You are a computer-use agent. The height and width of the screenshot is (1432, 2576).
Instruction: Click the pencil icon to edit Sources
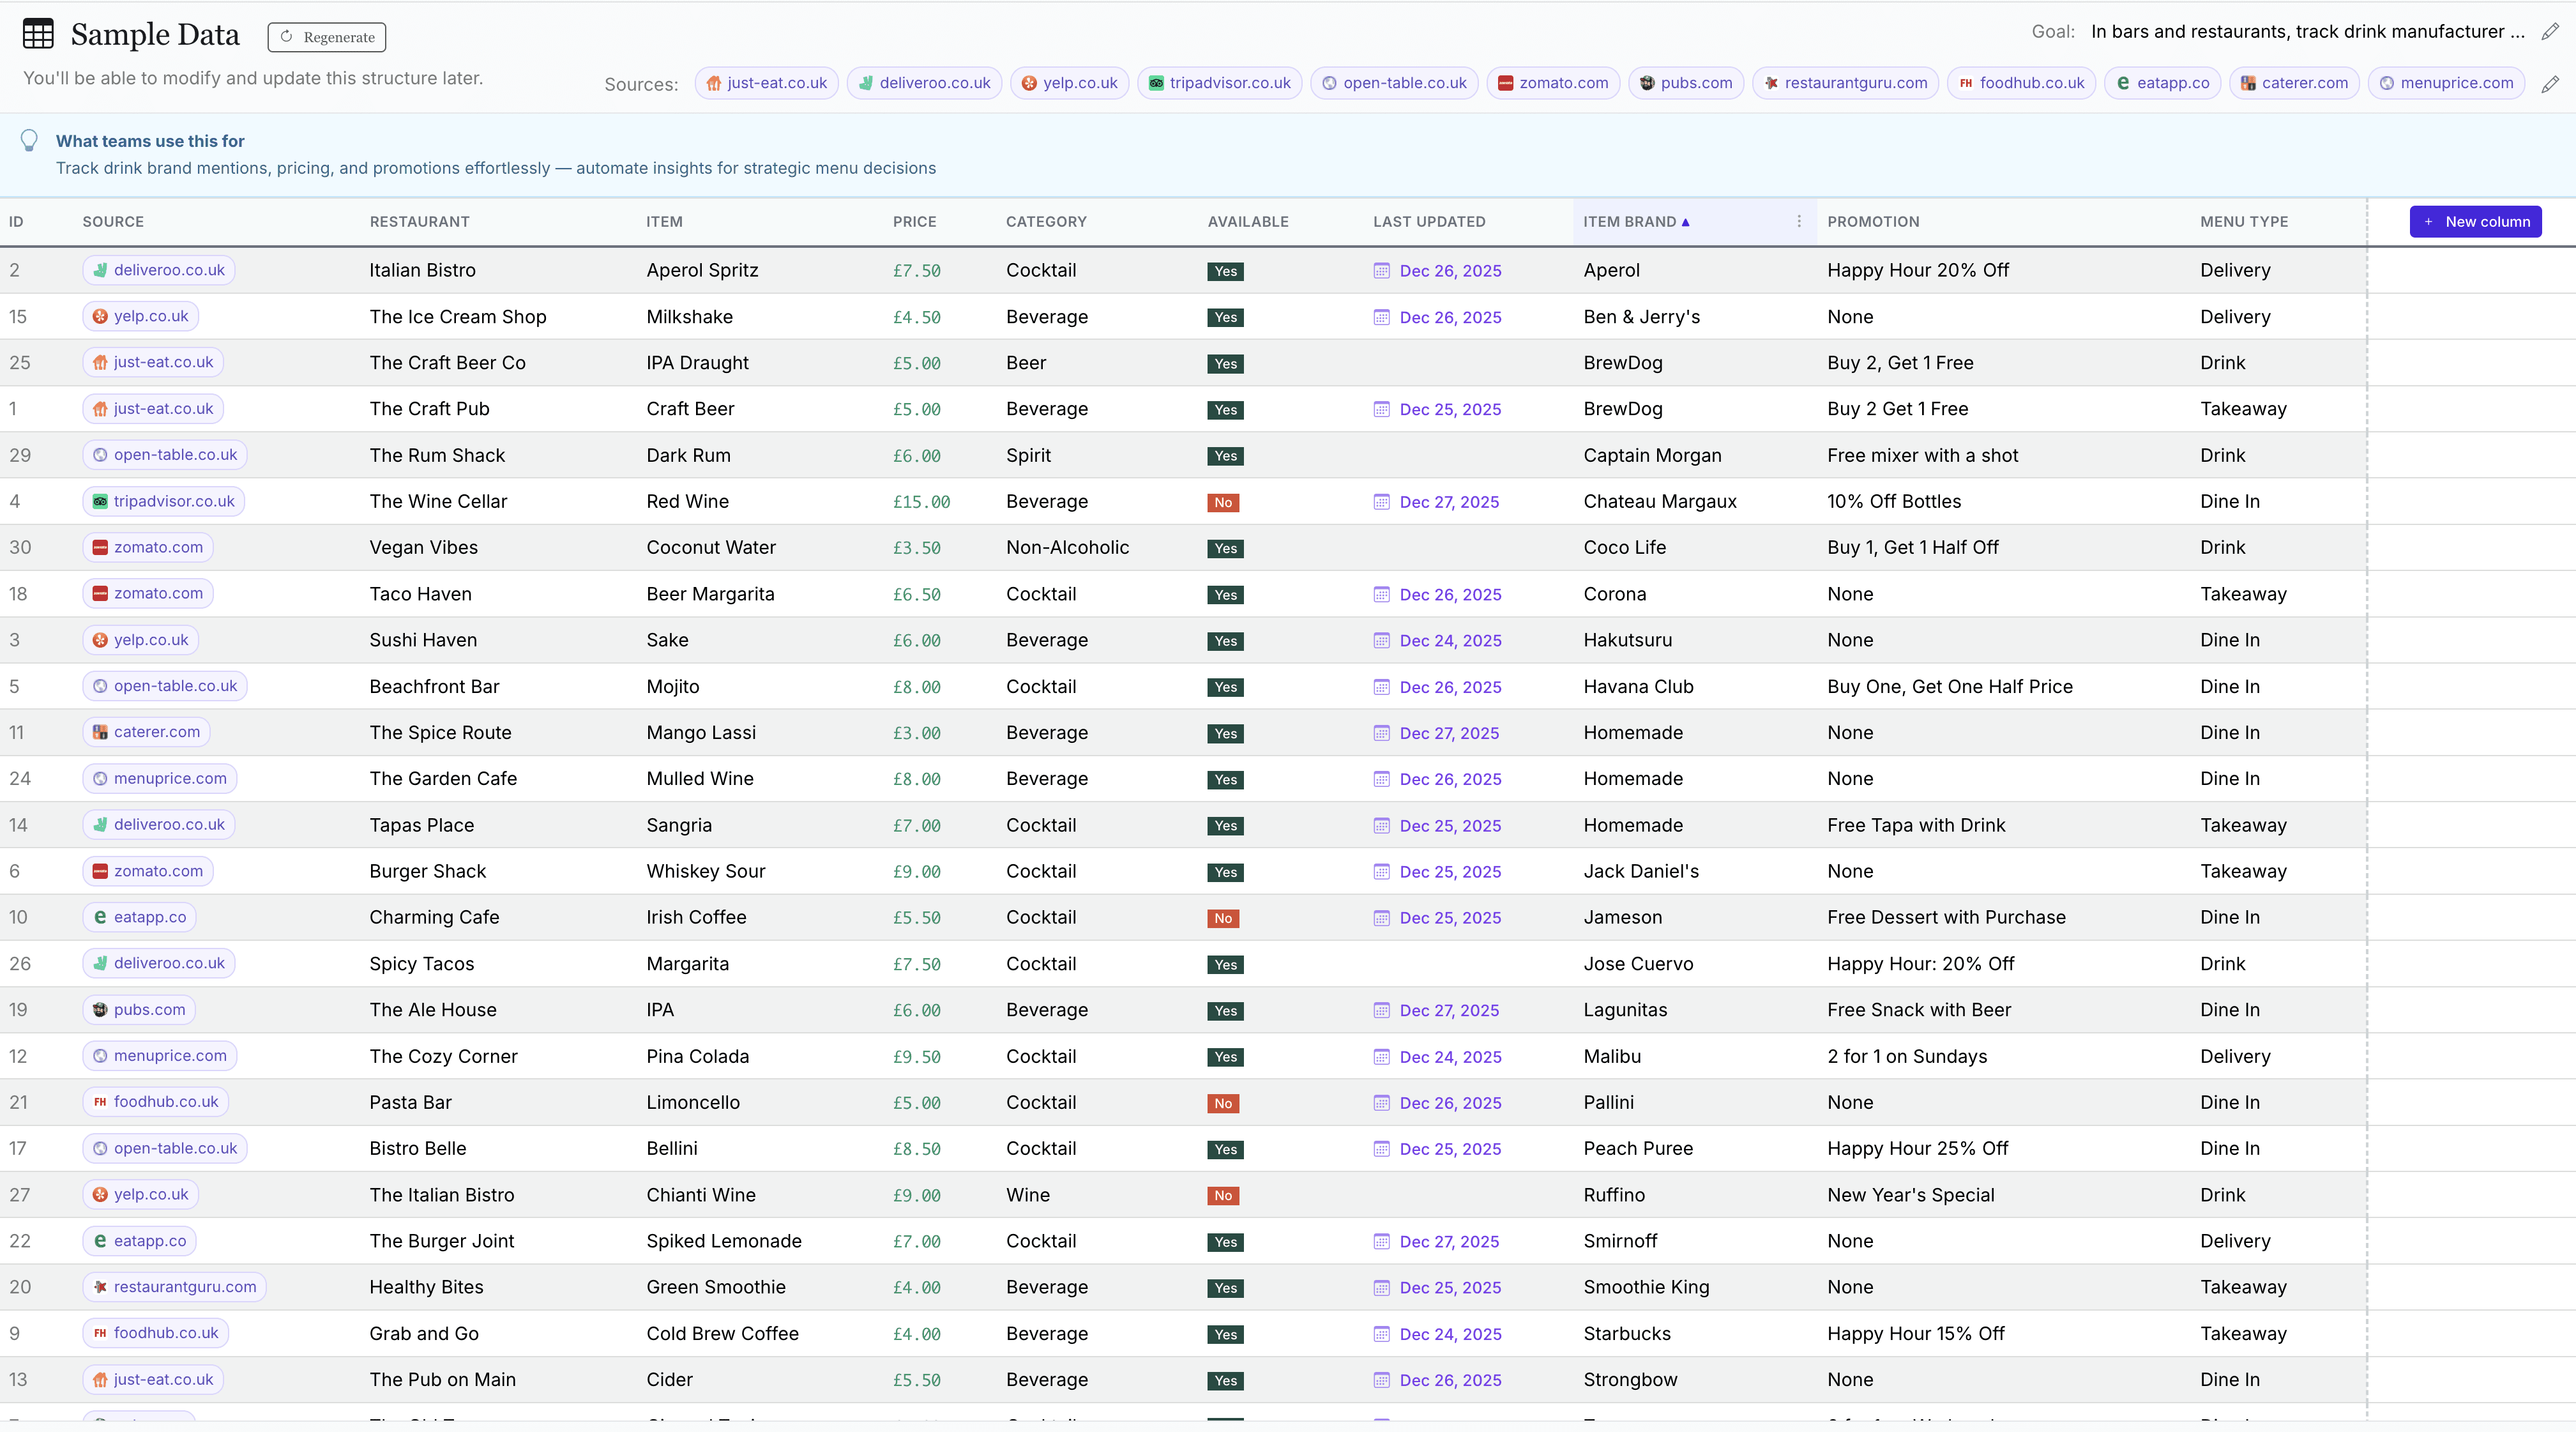pyautogui.click(x=2549, y=84)
